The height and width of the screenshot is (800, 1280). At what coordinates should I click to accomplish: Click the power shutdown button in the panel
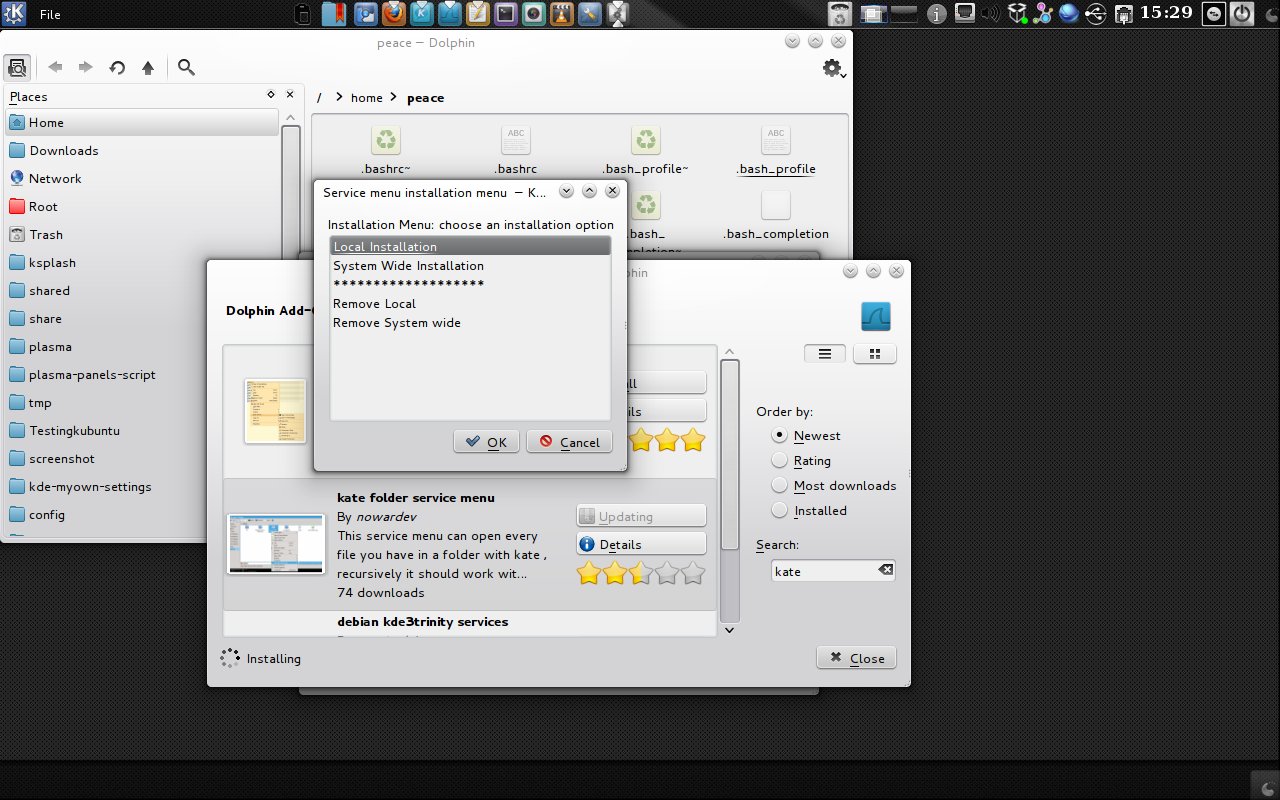1242,14
